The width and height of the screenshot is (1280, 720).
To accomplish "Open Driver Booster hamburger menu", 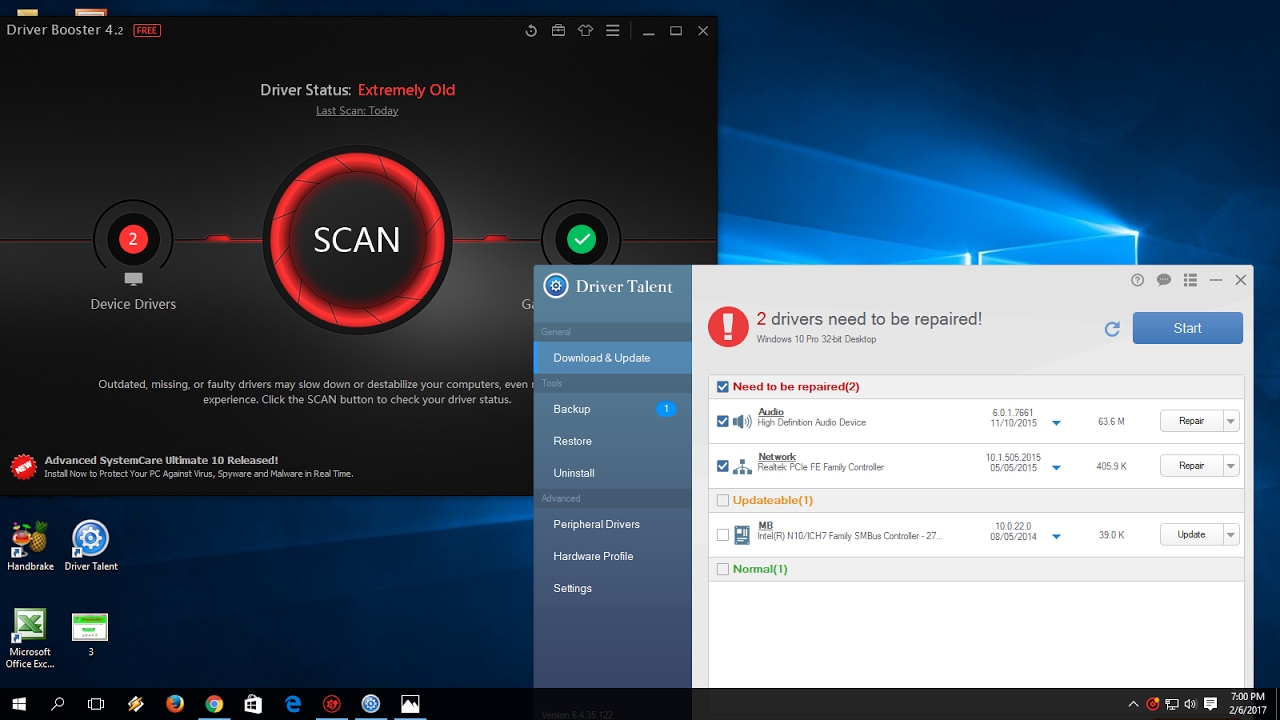I will pyautogui.click(x=613, y=31).
